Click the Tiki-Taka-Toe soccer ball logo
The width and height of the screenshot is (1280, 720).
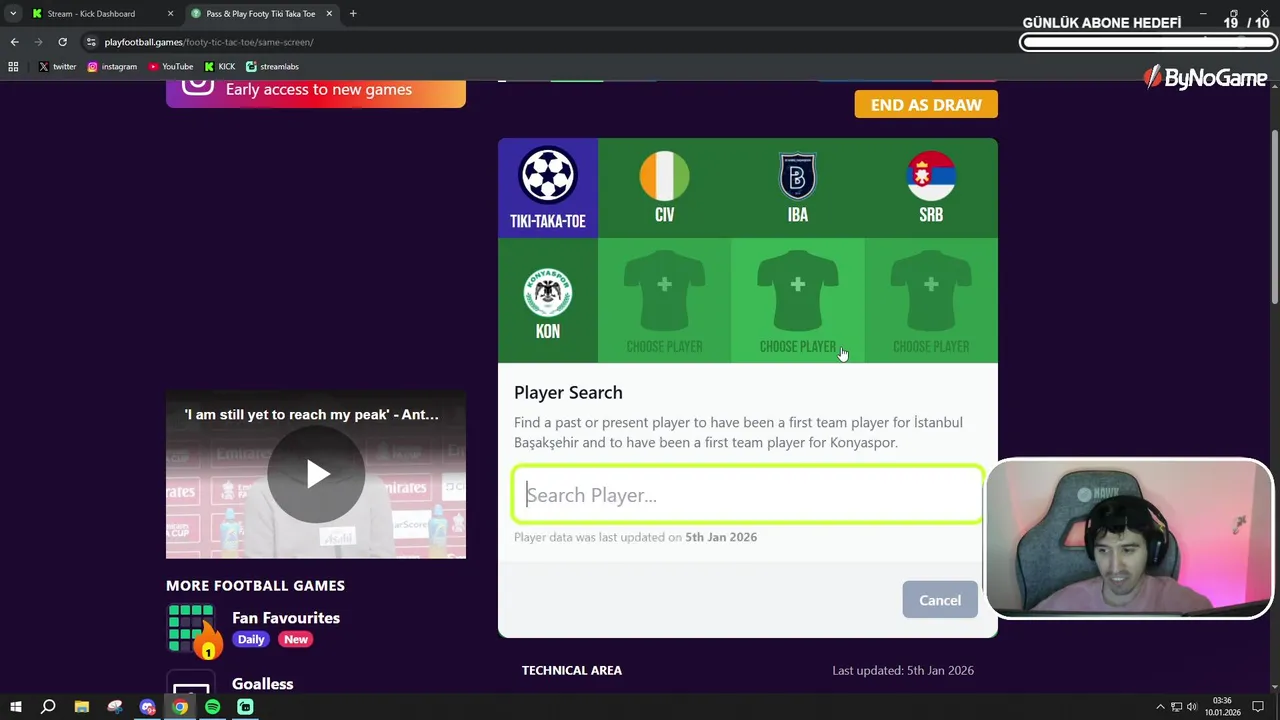point(548,176)
